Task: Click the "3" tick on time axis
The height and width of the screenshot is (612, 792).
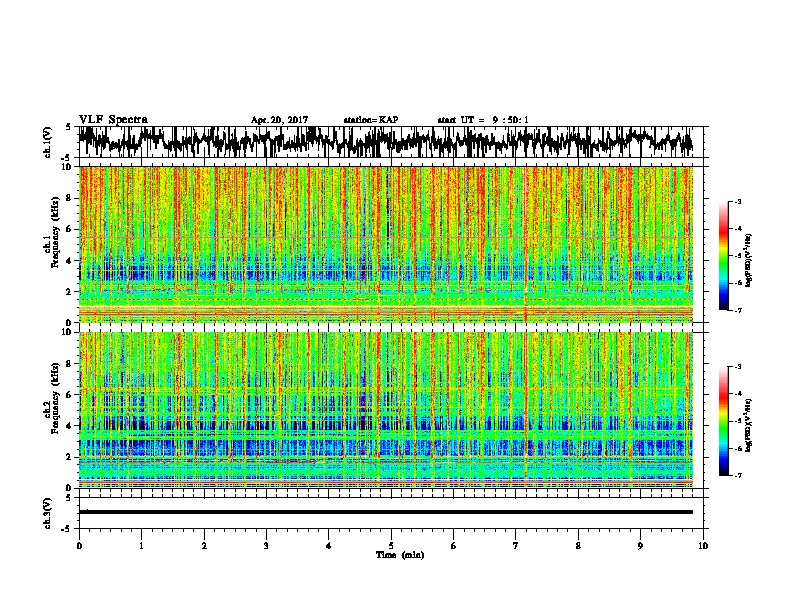Action: point(266,546)
